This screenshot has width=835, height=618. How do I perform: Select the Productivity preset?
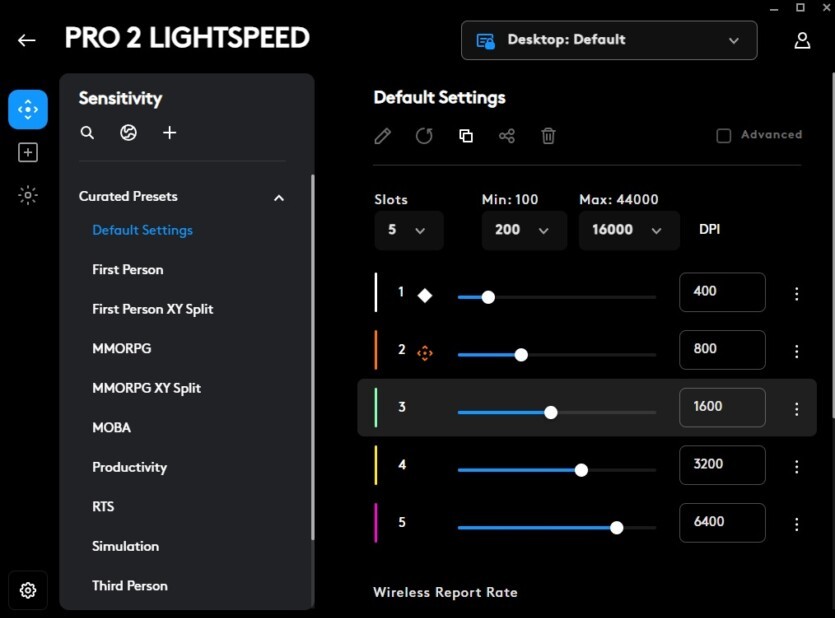(127, 467)
